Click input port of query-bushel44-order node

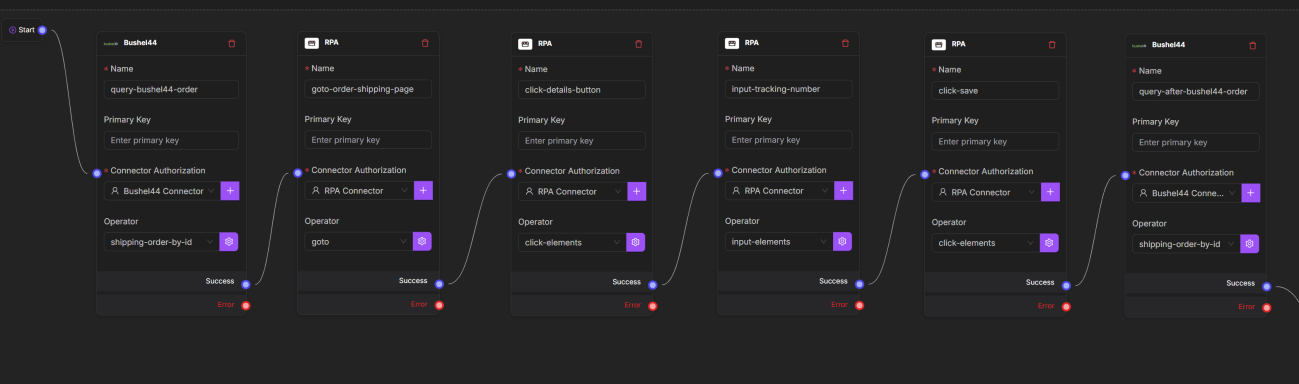coord(97,173)
